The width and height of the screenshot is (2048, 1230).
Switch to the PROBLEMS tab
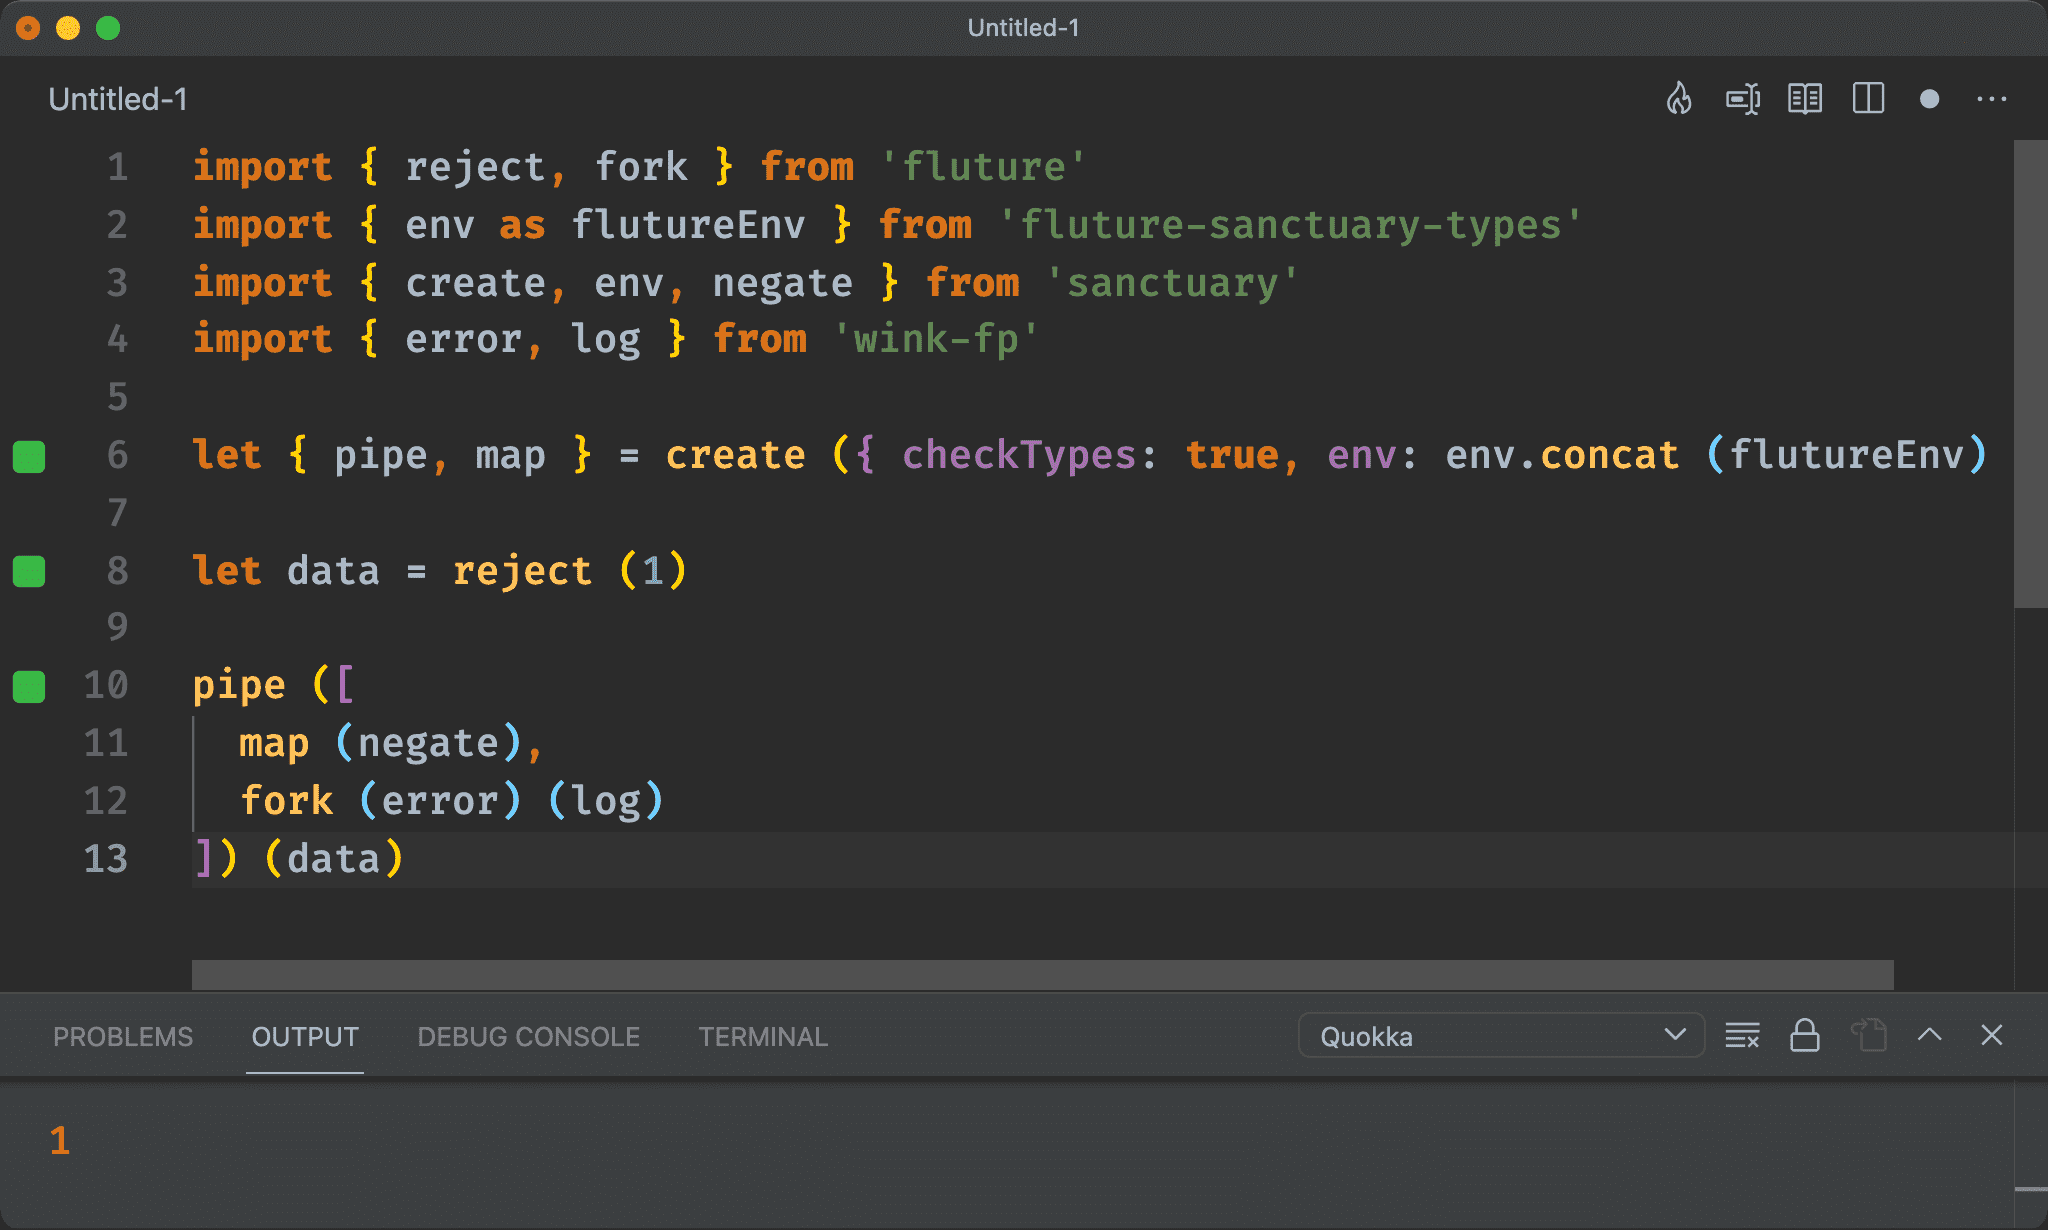[123, 1037]
